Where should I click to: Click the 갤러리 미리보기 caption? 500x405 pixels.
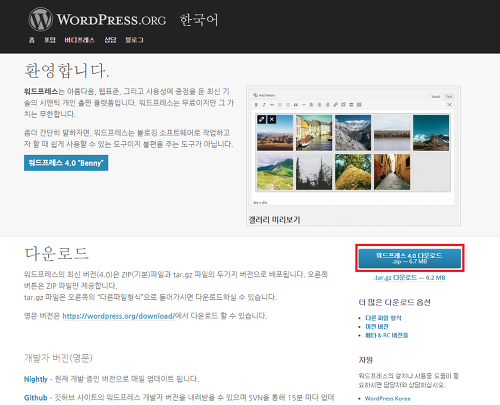coord(274,220)
